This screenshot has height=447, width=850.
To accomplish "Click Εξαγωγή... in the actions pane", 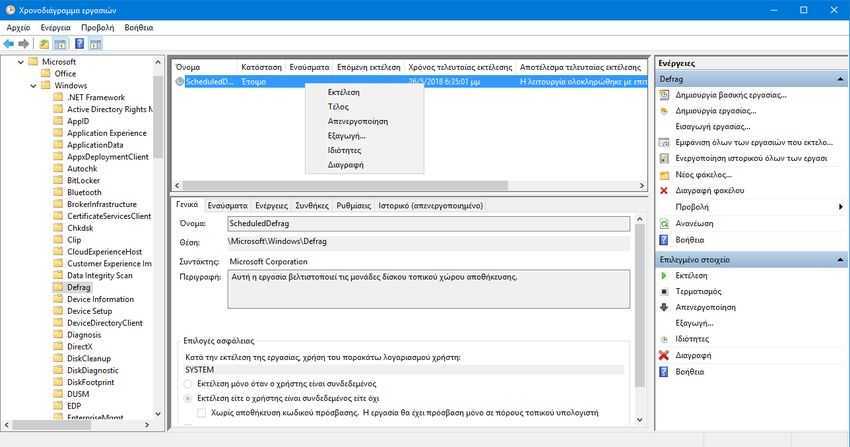I will tap(694, 323).
